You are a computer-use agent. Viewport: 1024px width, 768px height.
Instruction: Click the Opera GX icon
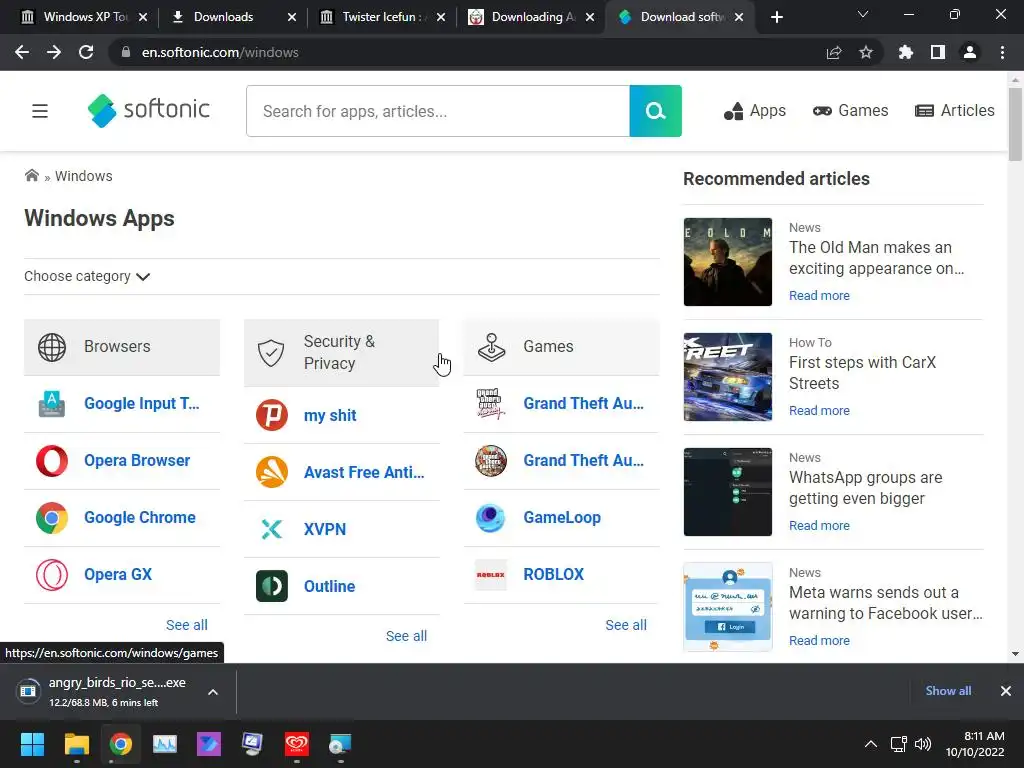[x=52, y=575]
